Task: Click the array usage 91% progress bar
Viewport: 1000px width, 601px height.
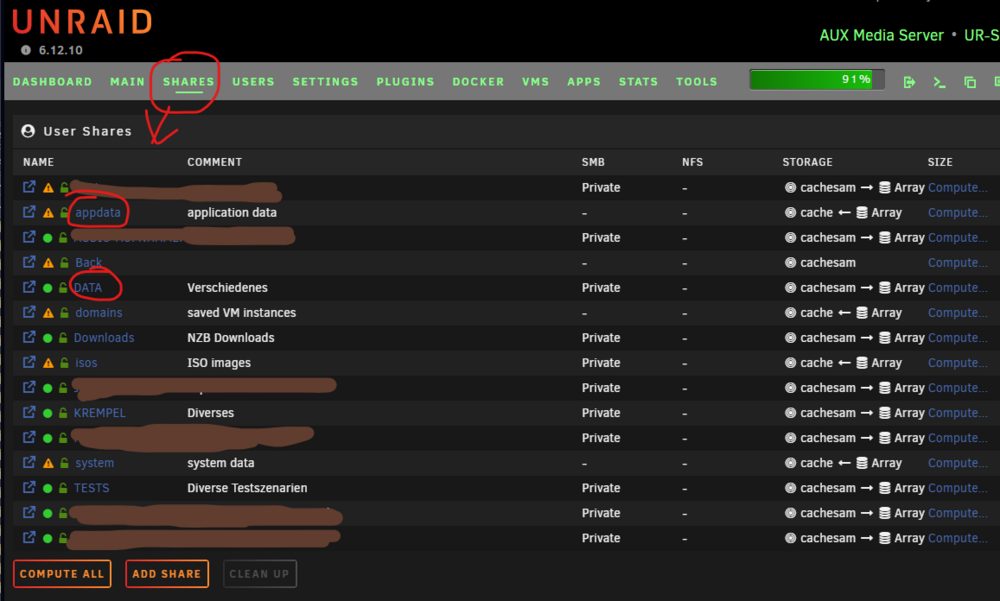Action: pos(817,80)
